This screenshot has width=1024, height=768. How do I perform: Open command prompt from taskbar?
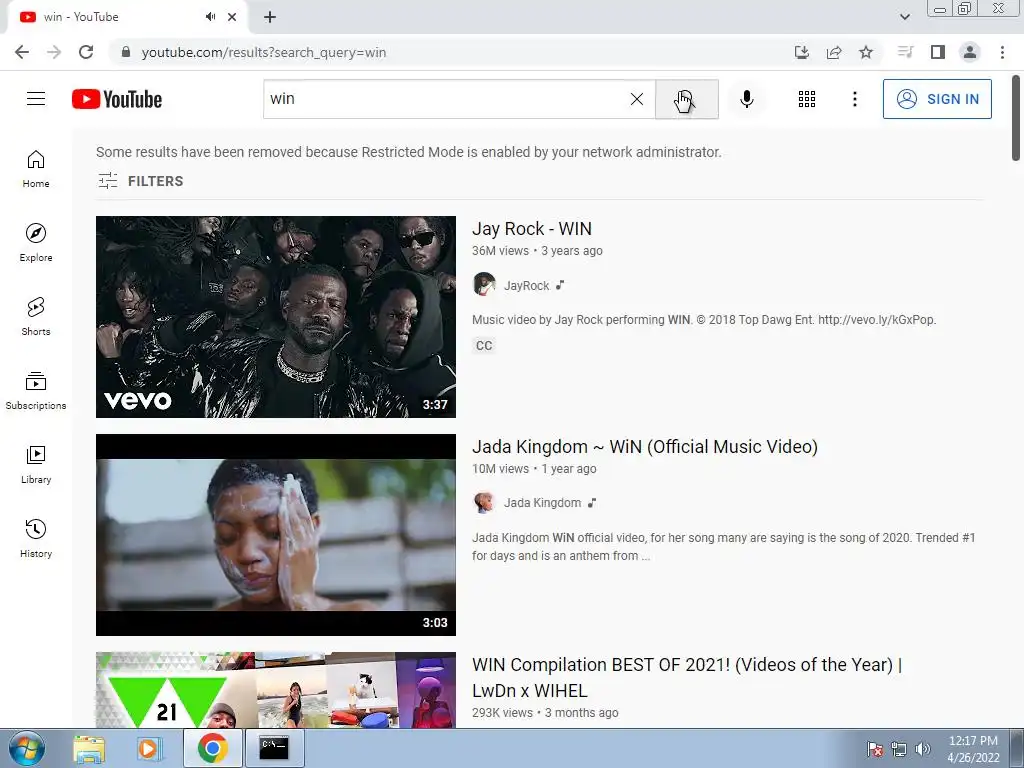point(274,748)
